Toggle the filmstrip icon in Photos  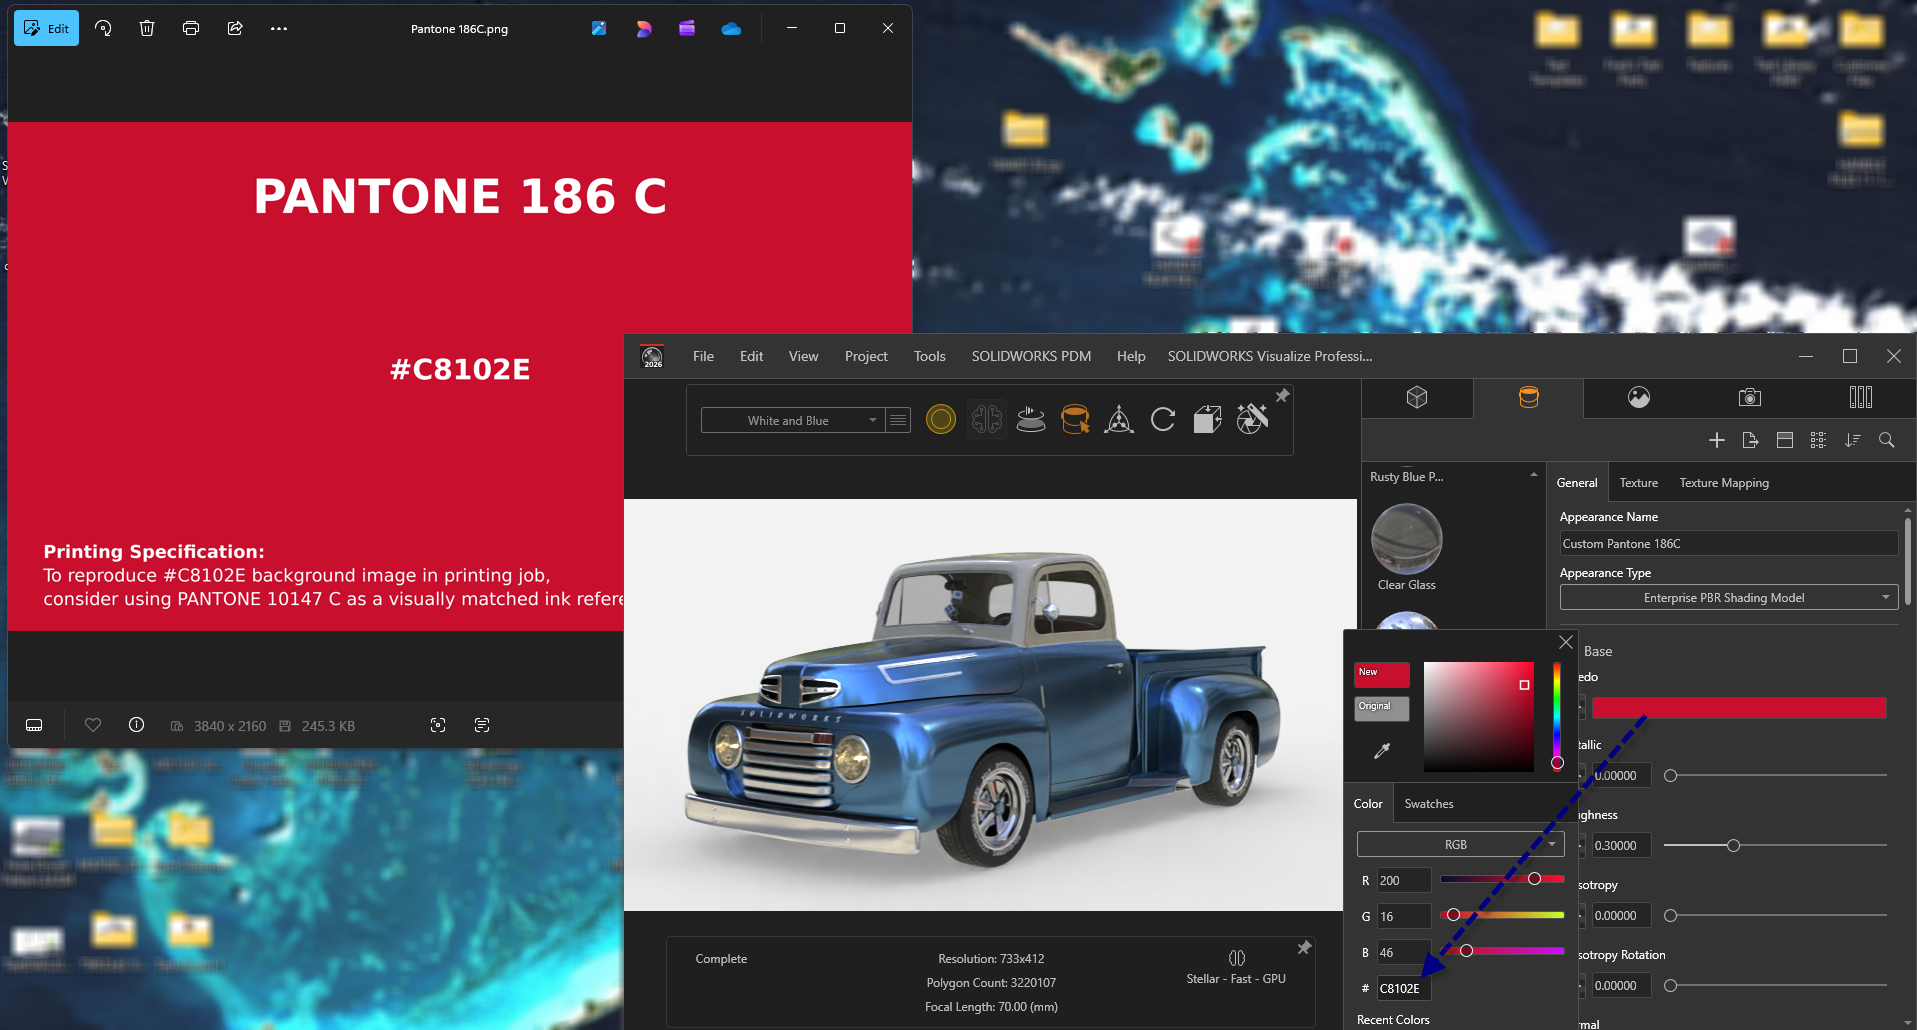pos(34,725)
